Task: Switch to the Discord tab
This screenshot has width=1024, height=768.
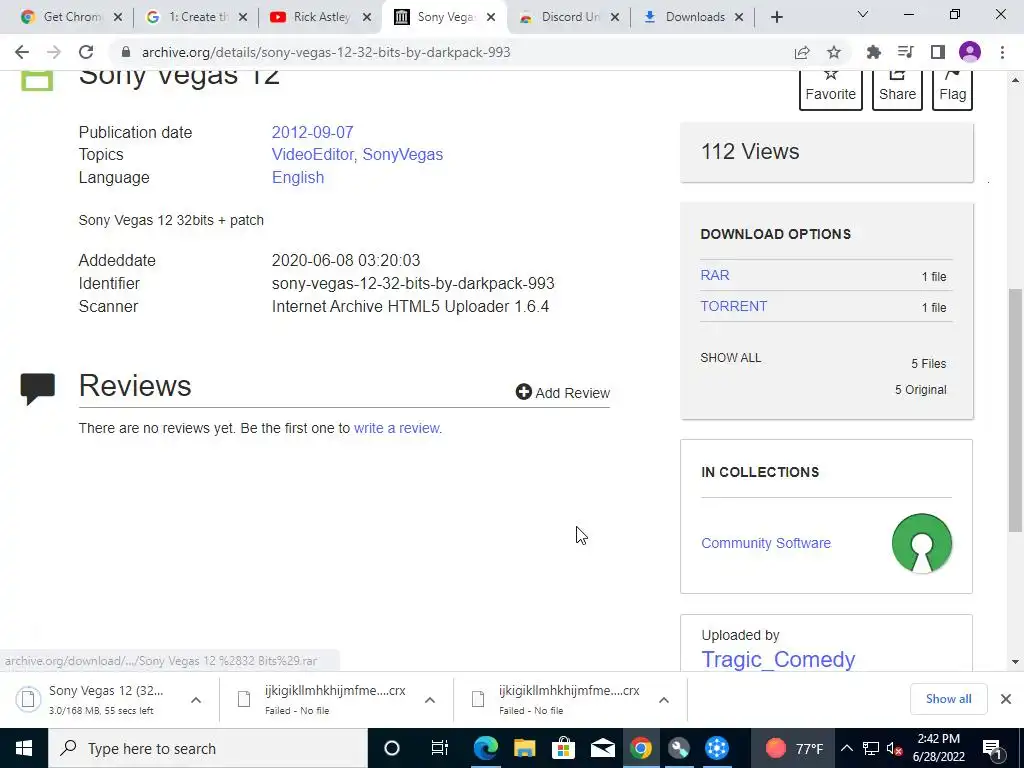Action: click(x=560, y=17)
